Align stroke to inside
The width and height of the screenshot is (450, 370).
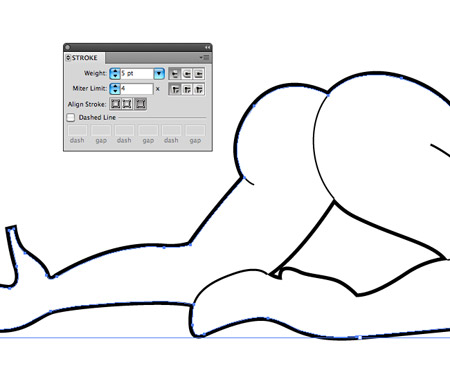point(127,104)
